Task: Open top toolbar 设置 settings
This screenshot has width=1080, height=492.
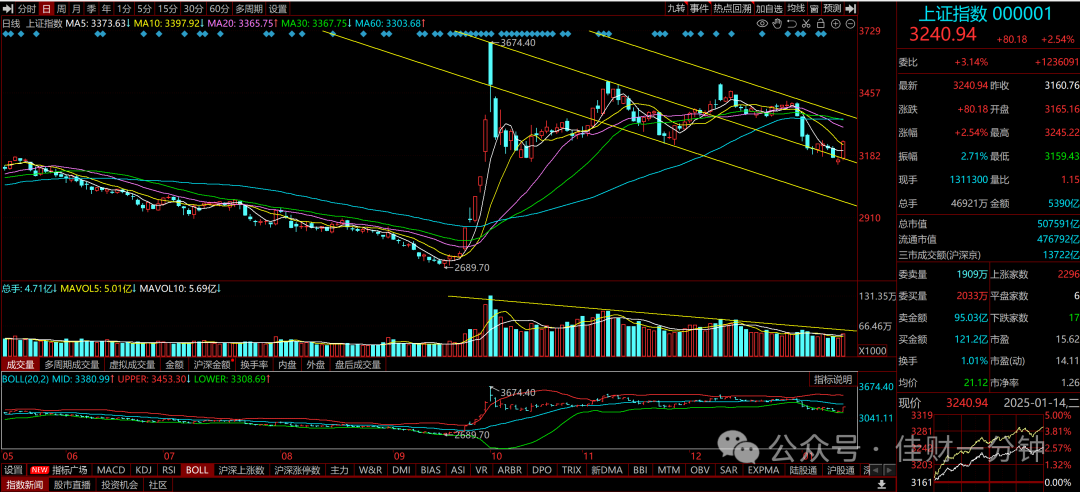Action: tap(278, 9)
